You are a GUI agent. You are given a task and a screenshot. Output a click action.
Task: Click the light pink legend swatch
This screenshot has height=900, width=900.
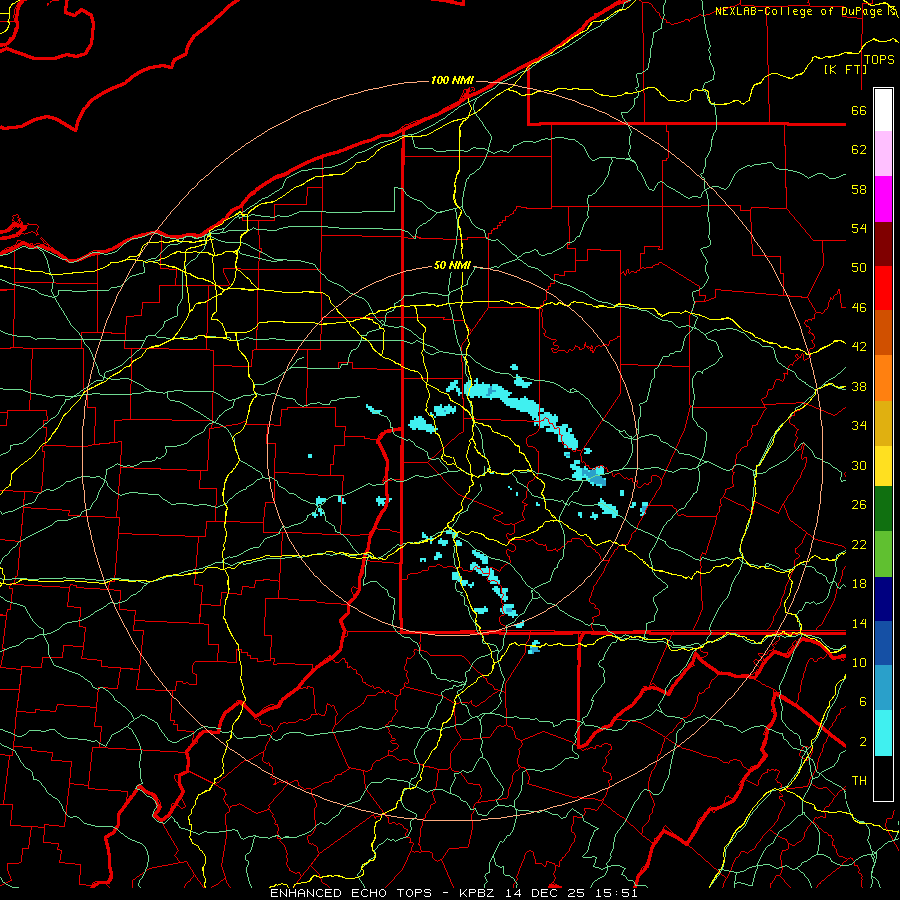[883, 154]
